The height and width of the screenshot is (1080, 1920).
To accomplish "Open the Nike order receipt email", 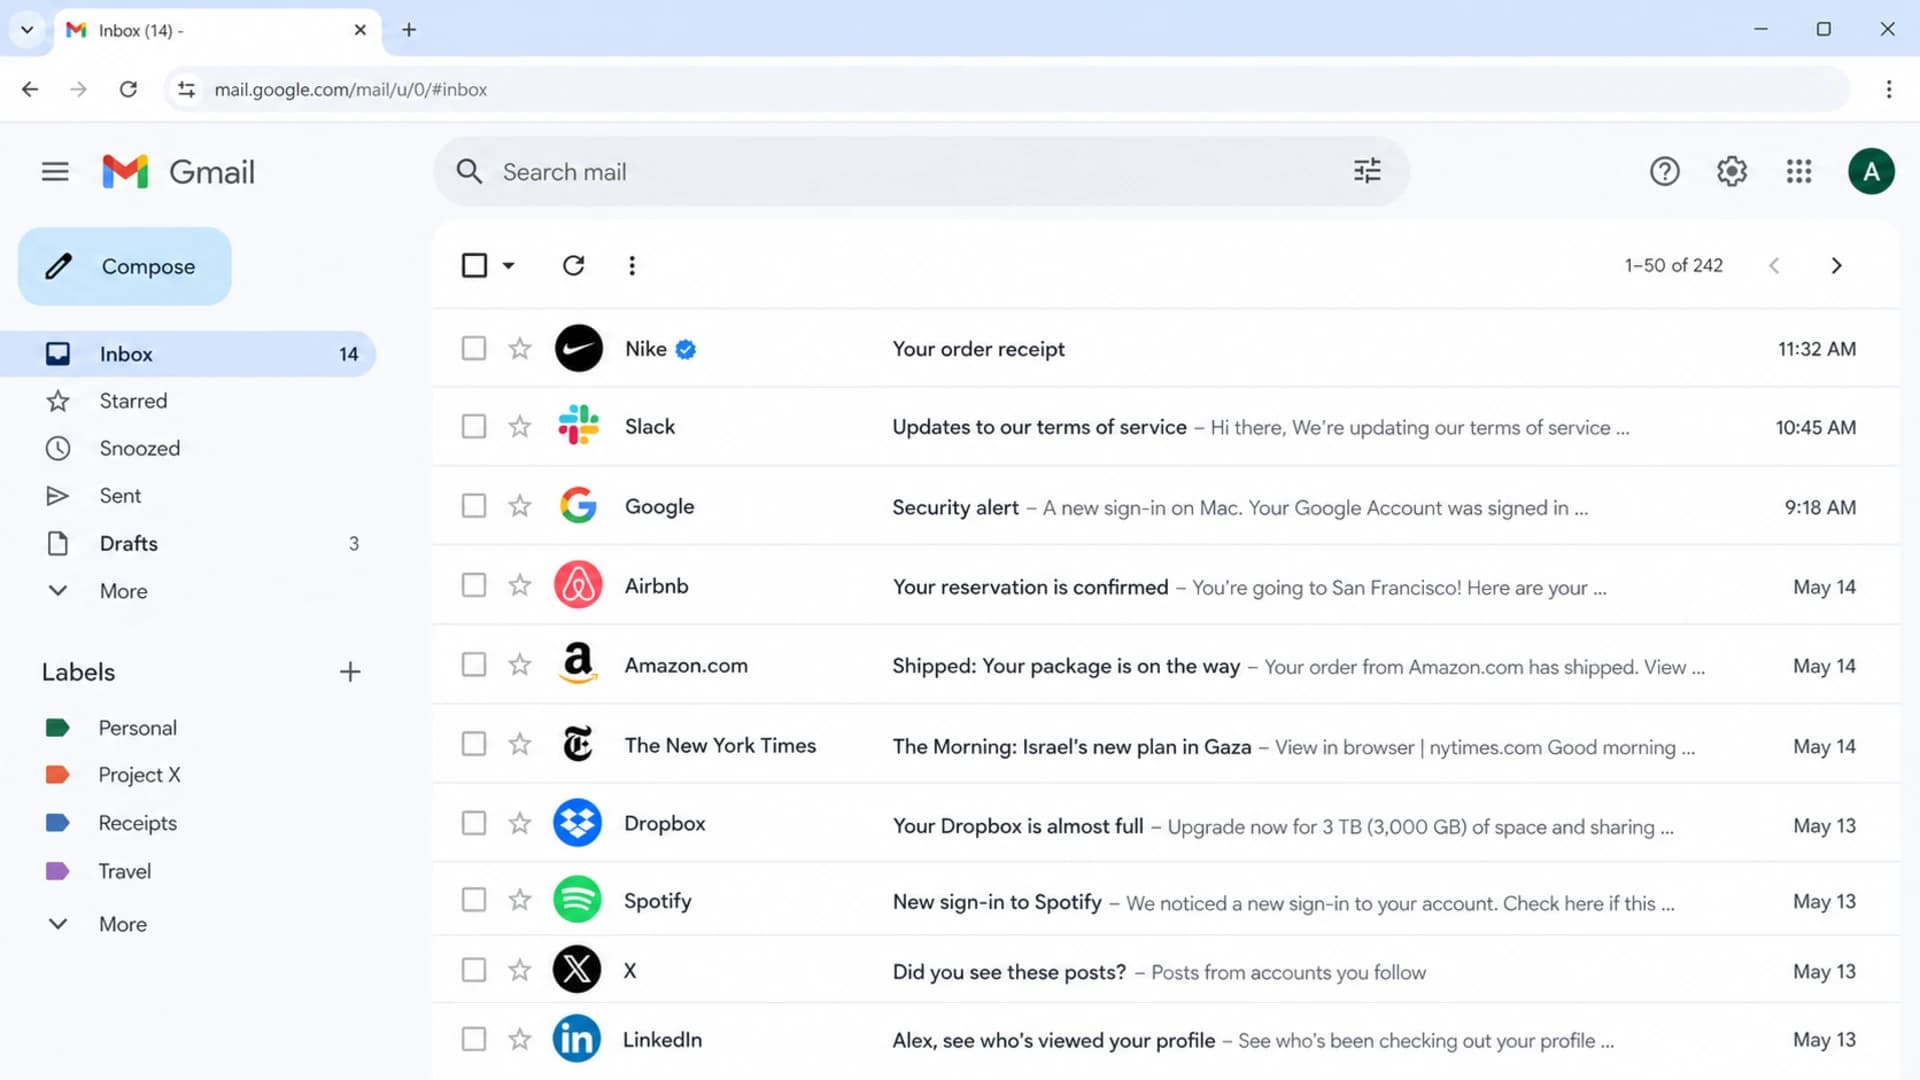I will [x=1166, y=348].
